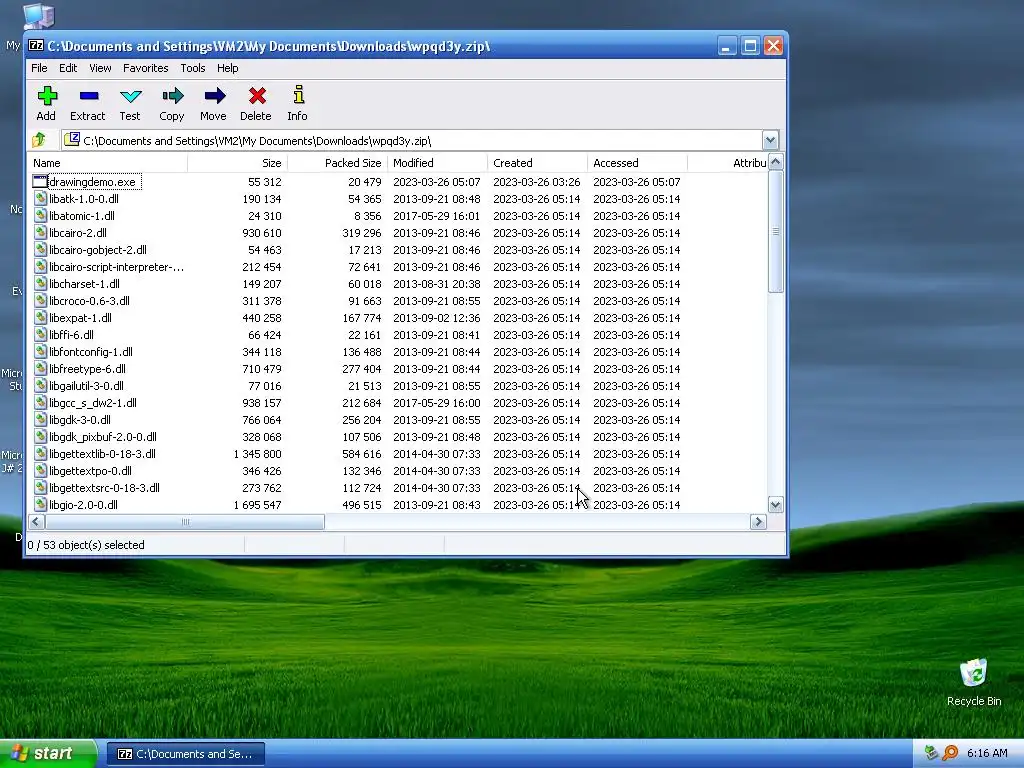Viewport: 1024px width, 768px height.
Task: Click the horizontal scrollbar right arrow
Action: pos(758,521)
